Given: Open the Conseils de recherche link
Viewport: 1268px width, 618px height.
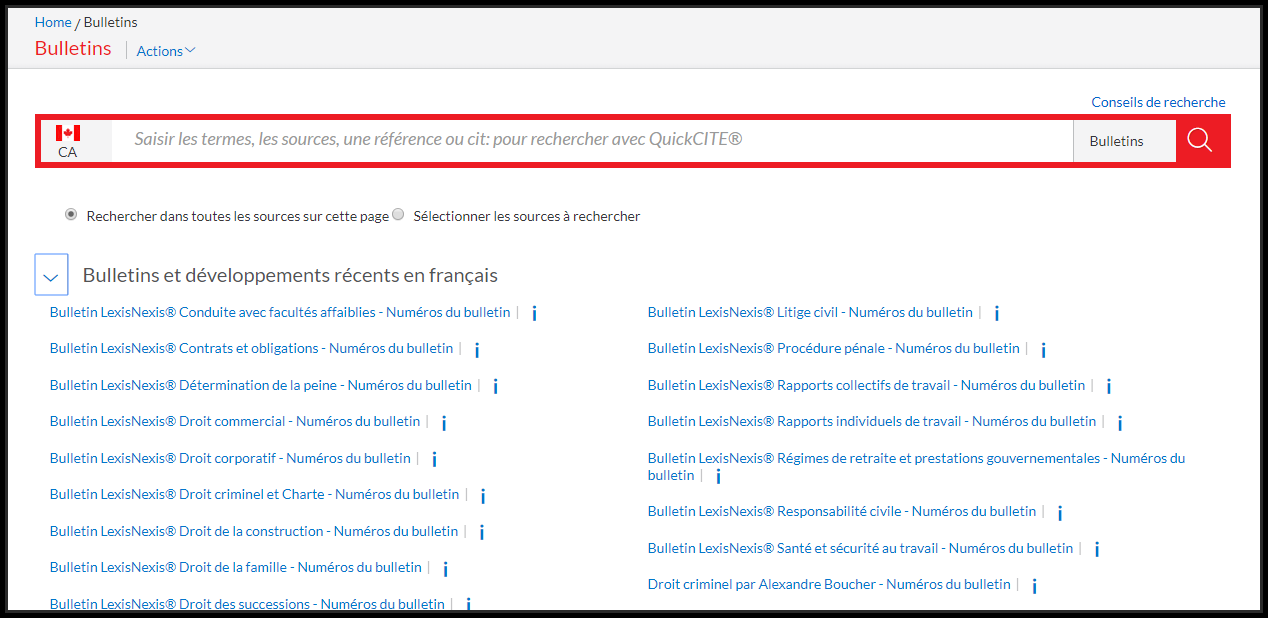Looking at the screenshot, I should (x=1158, y=102).
